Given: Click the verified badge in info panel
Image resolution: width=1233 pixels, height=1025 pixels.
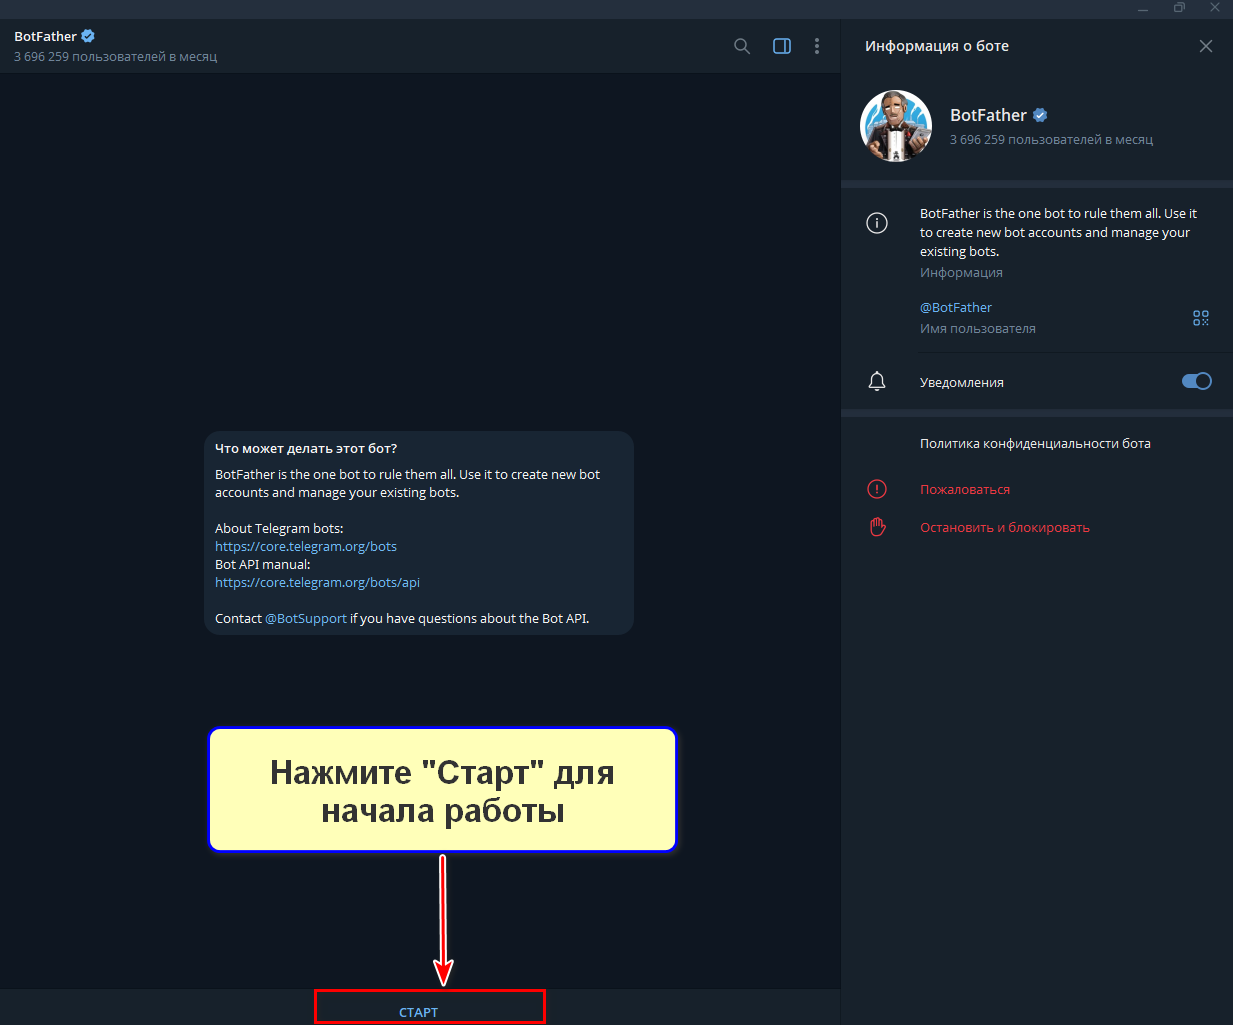Looking at the screenshot, I should [x=1040, y=115].
